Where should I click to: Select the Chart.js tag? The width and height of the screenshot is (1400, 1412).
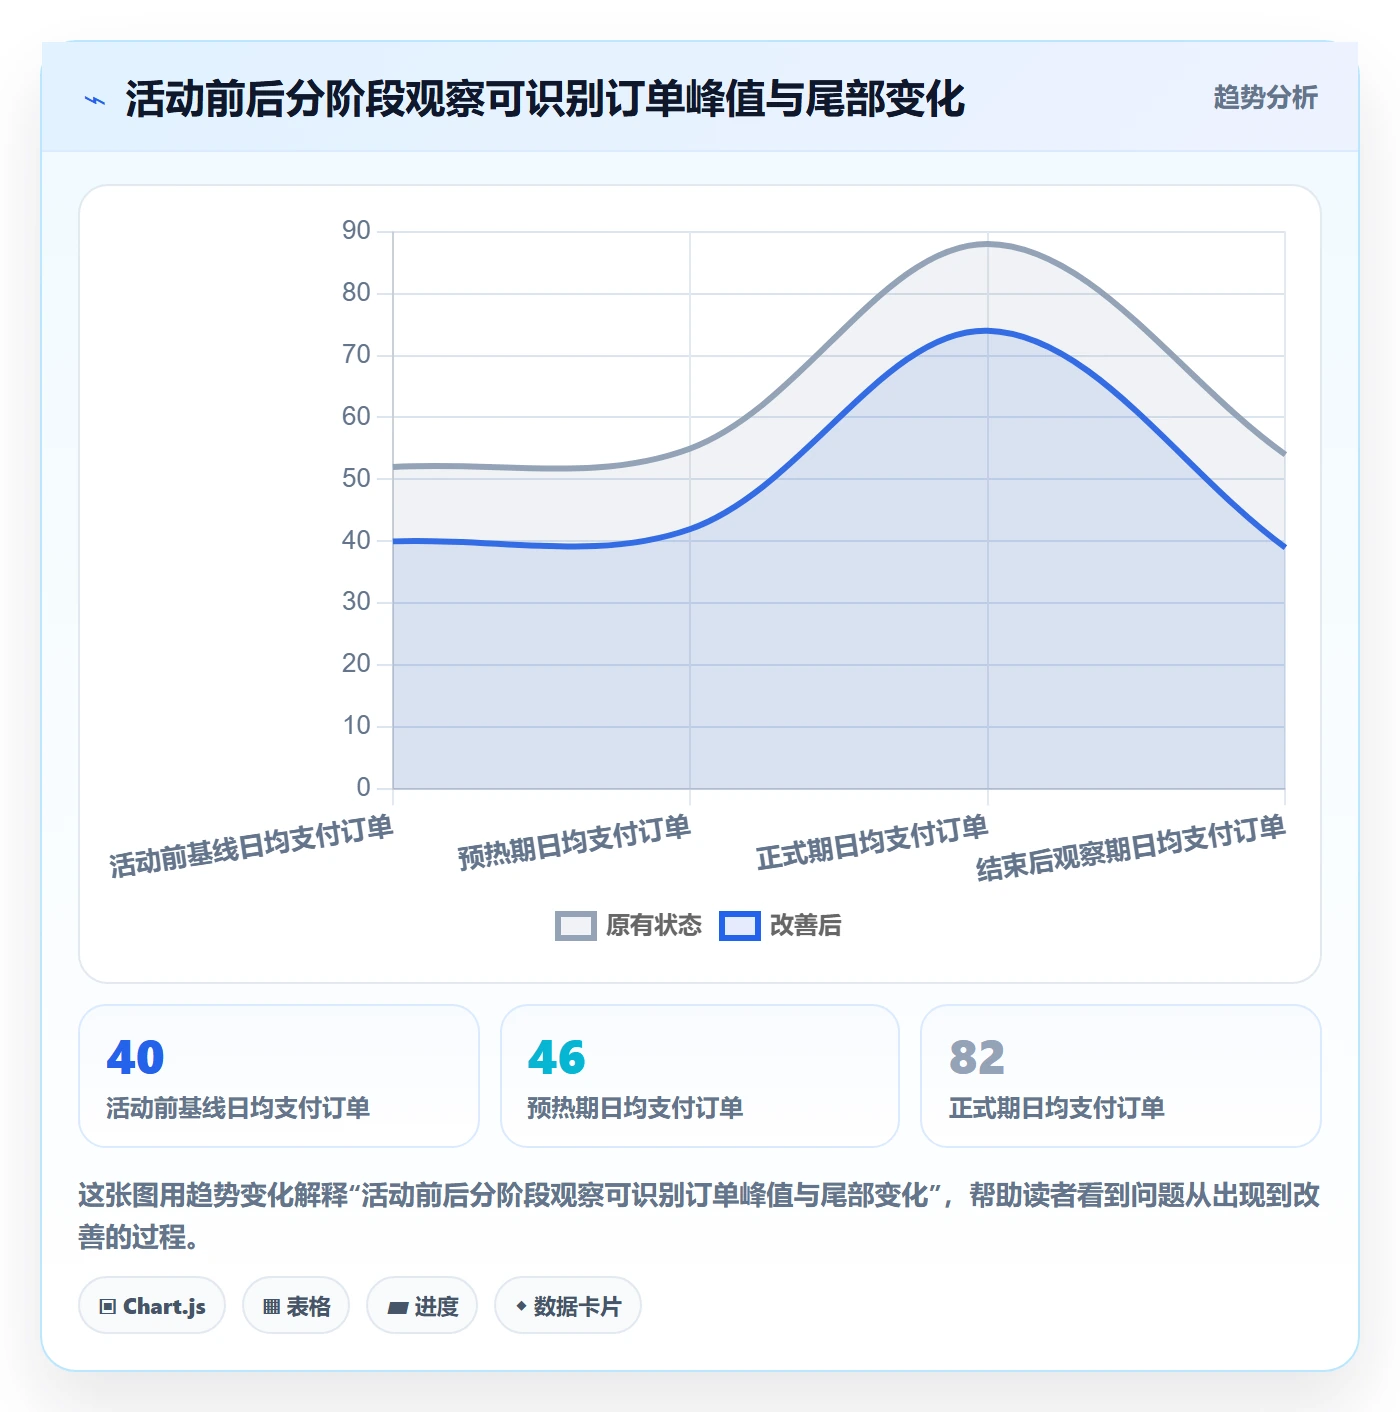pyautogui.click(x=152, y=1305)
